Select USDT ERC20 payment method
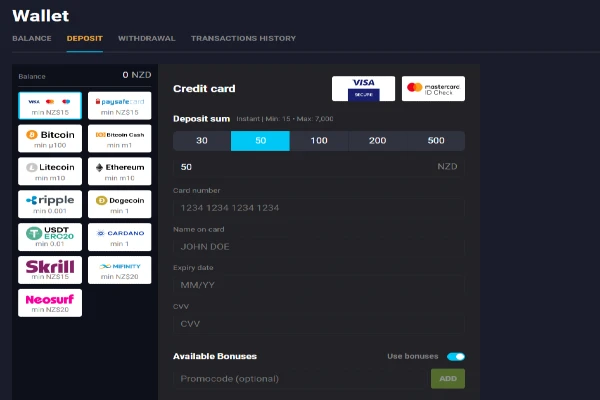600x400 pixels. (x=50, y=236)
